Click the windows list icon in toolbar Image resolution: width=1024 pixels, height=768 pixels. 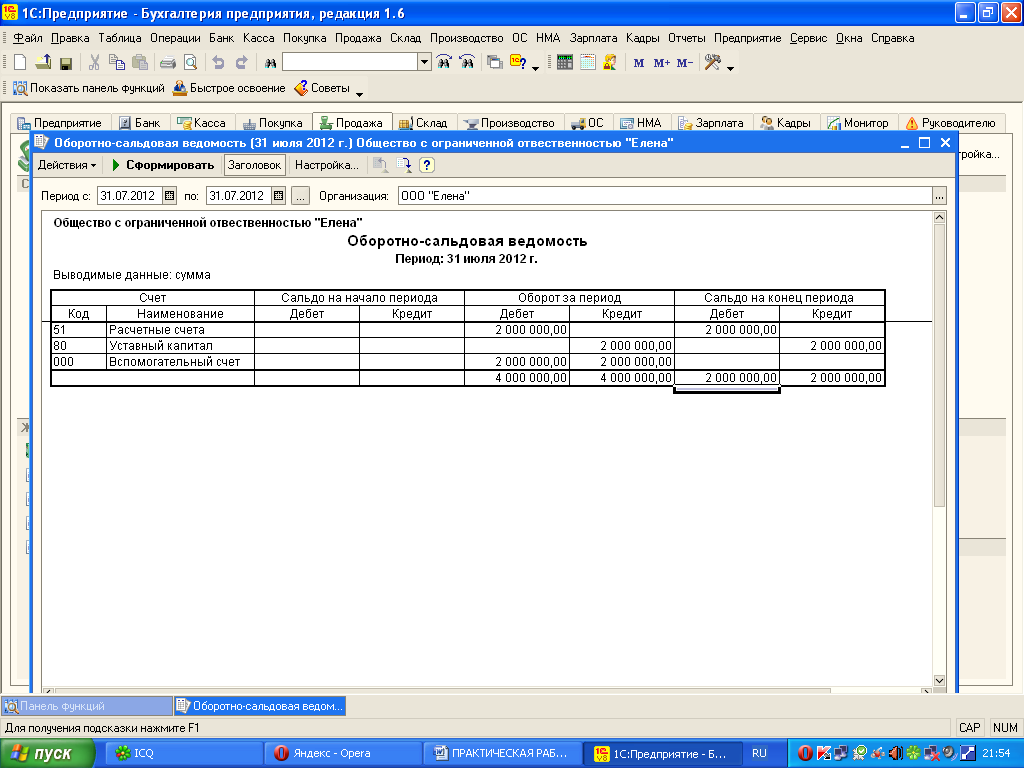495,63
